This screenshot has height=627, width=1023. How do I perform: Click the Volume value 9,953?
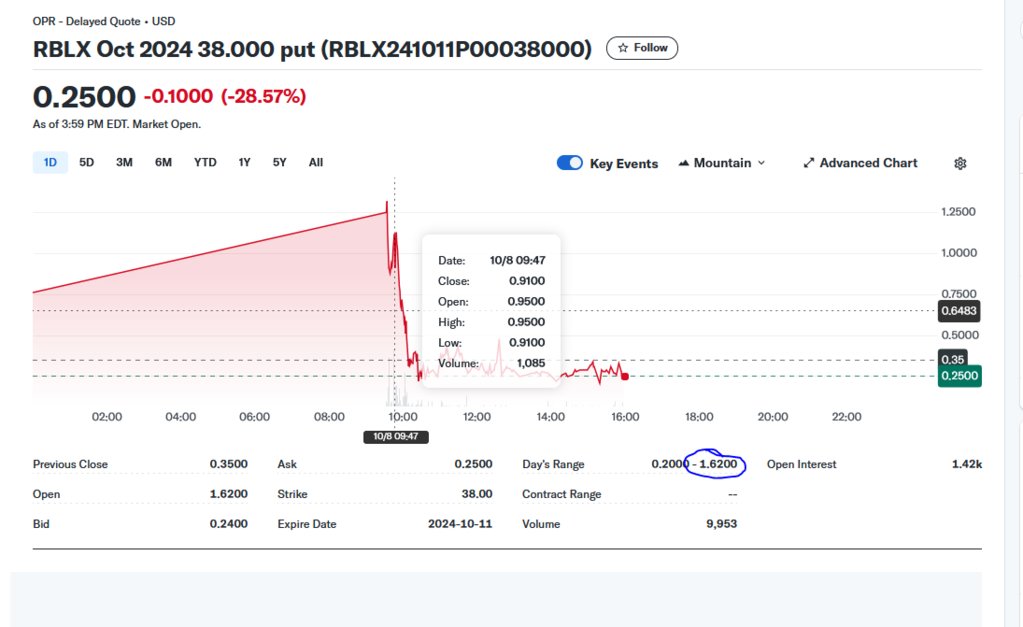click(721, 524)
